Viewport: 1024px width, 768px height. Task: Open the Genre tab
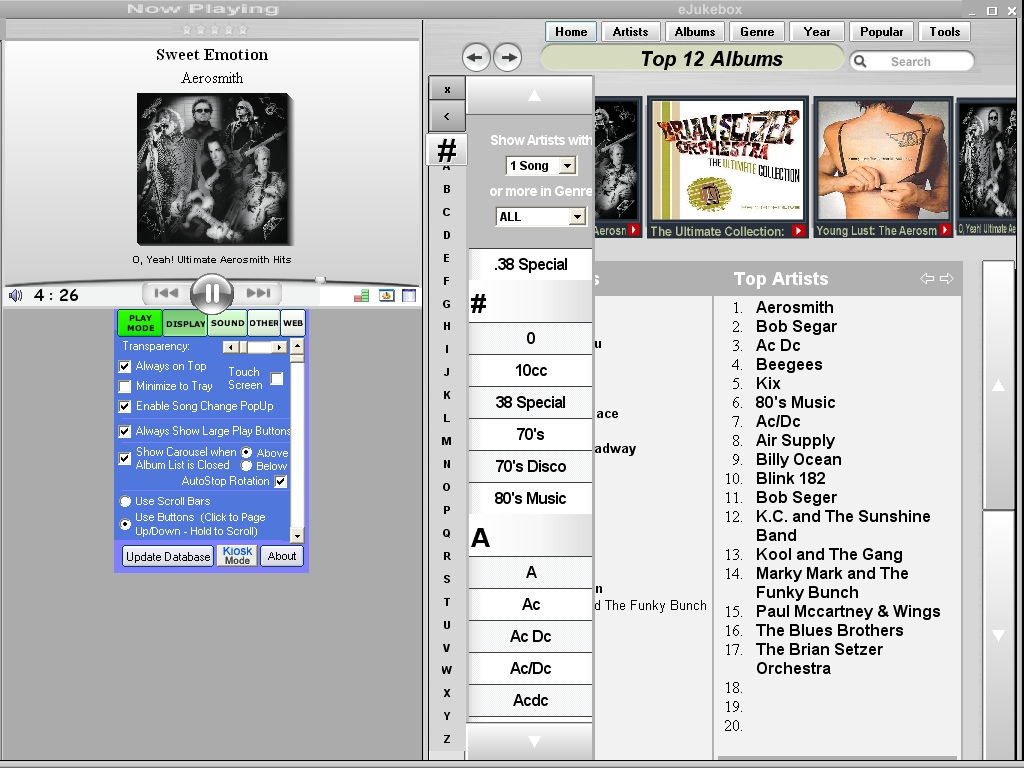tap(758, 31)
